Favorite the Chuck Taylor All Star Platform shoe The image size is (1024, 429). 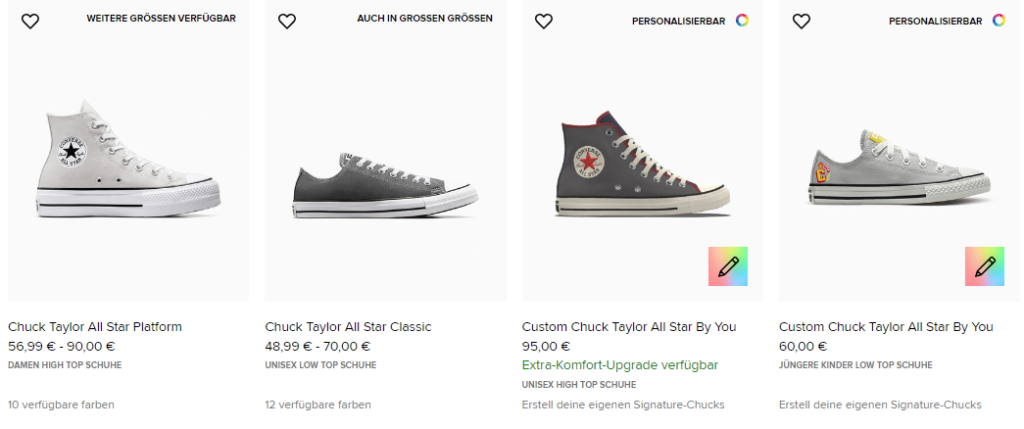[x=30, y=21]
